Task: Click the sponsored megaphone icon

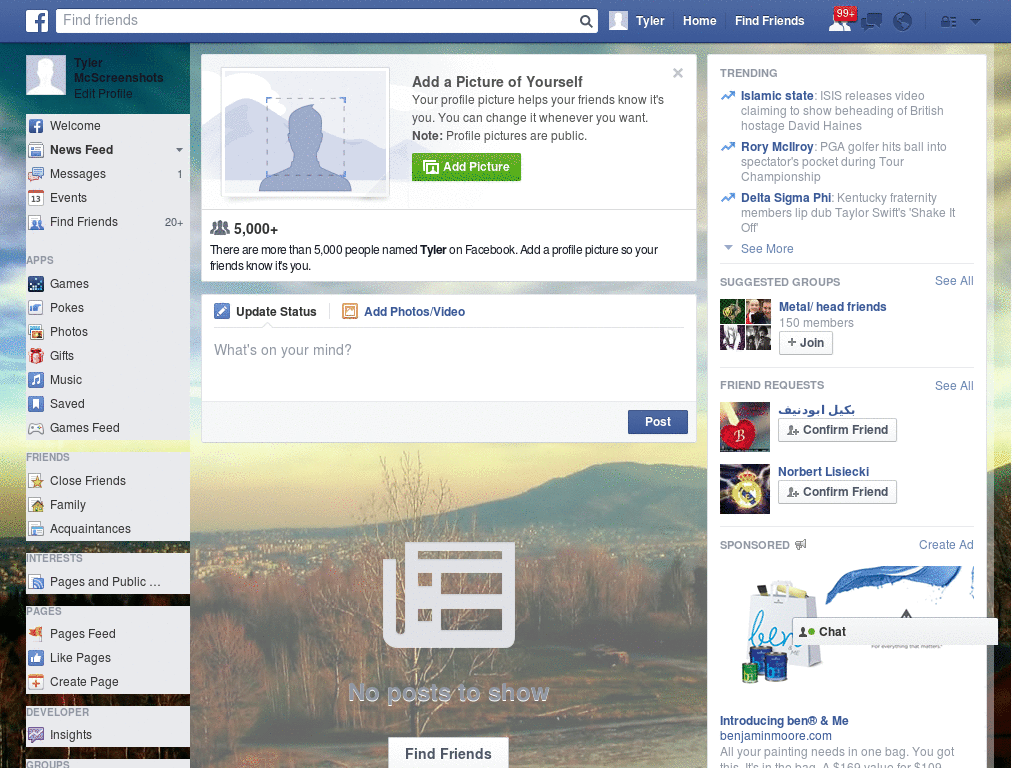Action: click(x=801, y=545)
